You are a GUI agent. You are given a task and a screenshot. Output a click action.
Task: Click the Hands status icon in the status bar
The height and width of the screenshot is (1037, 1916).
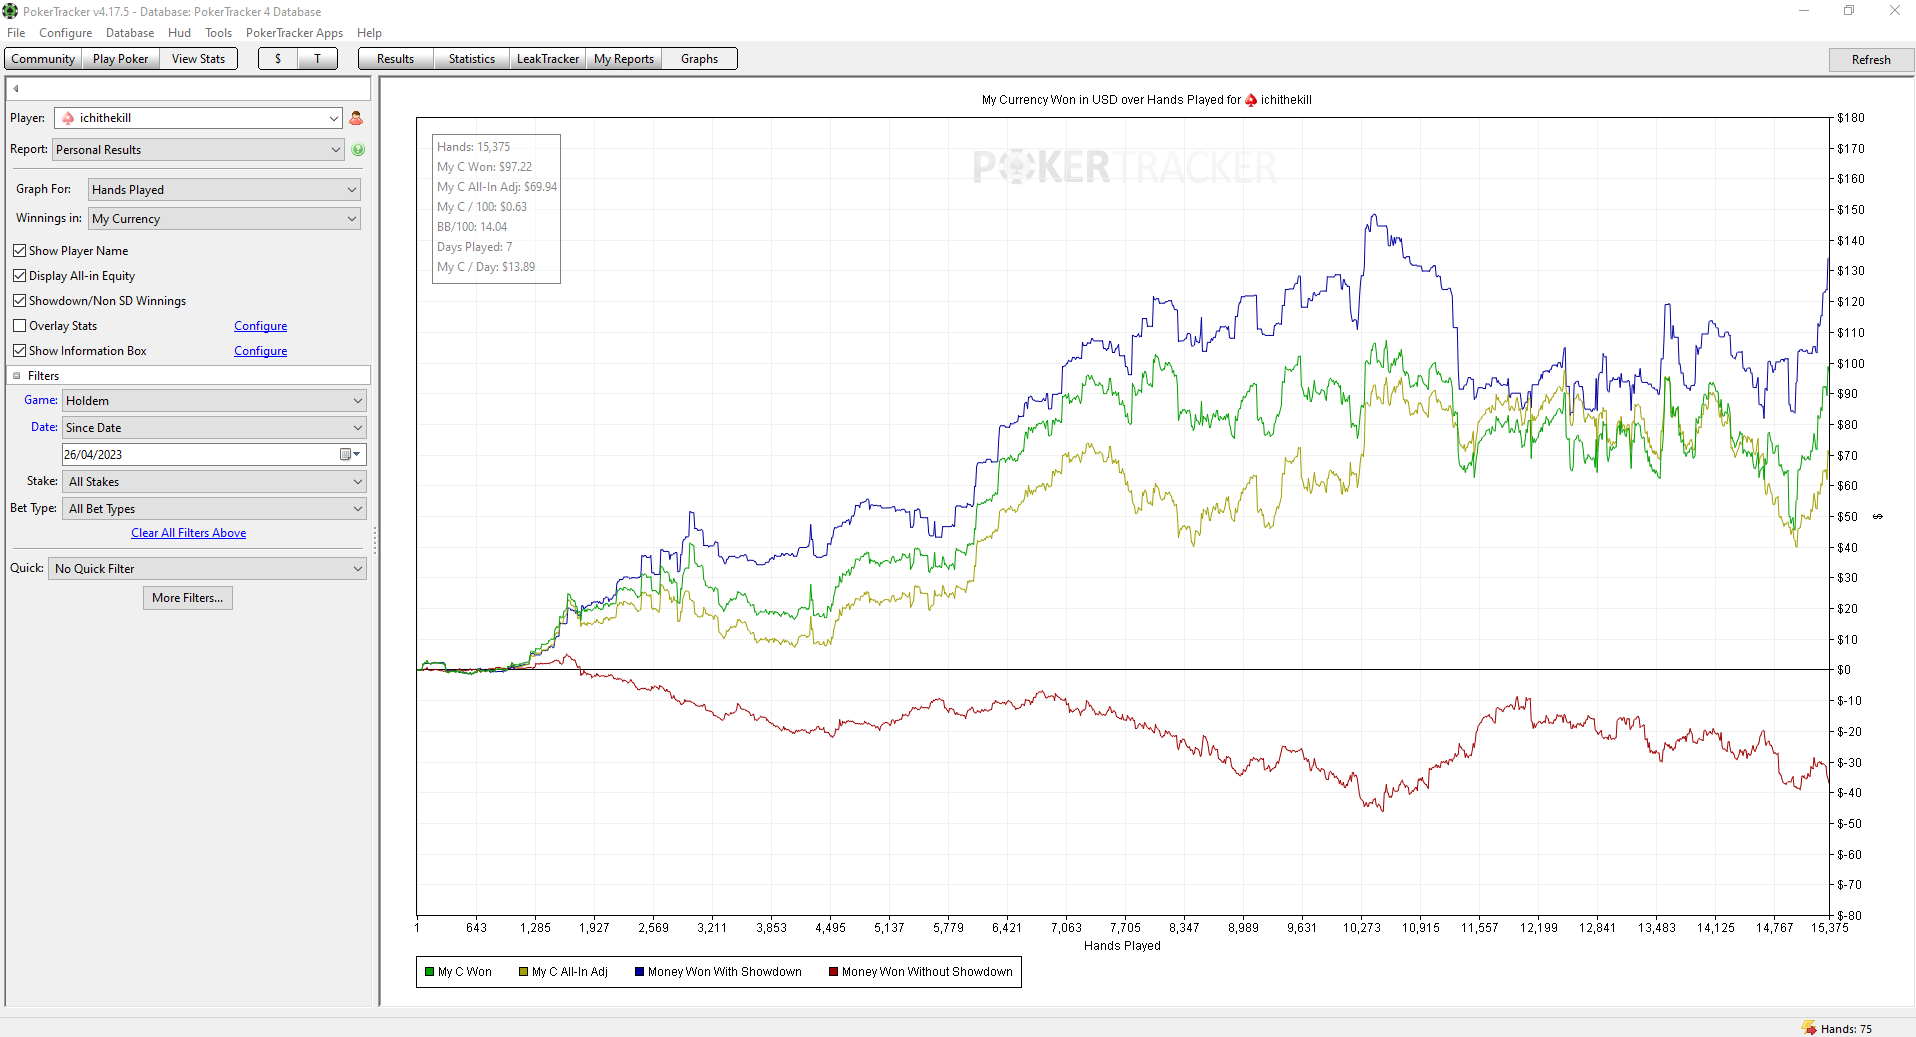tap(1809, 1028)
